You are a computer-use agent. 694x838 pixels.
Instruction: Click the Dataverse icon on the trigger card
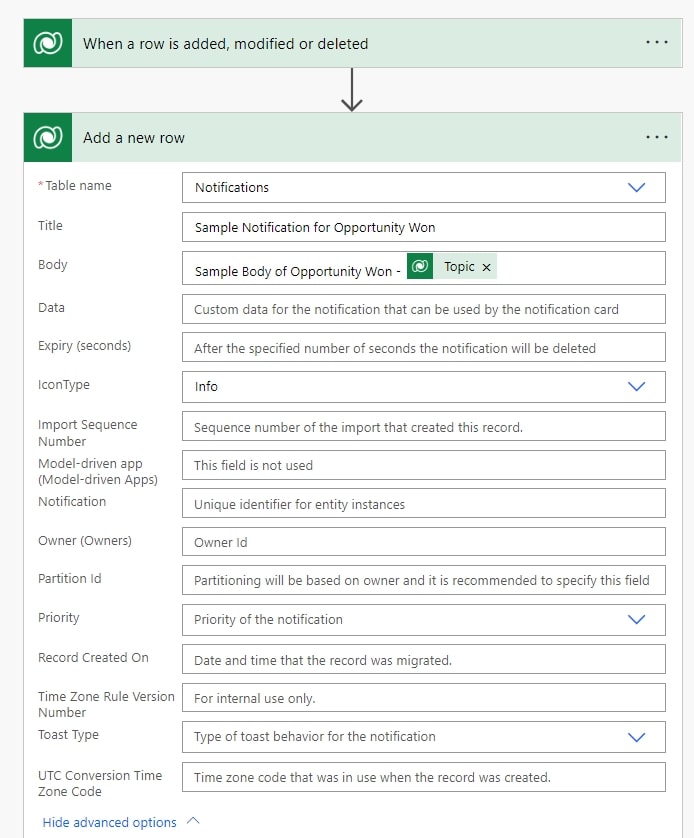pos(47,42)
